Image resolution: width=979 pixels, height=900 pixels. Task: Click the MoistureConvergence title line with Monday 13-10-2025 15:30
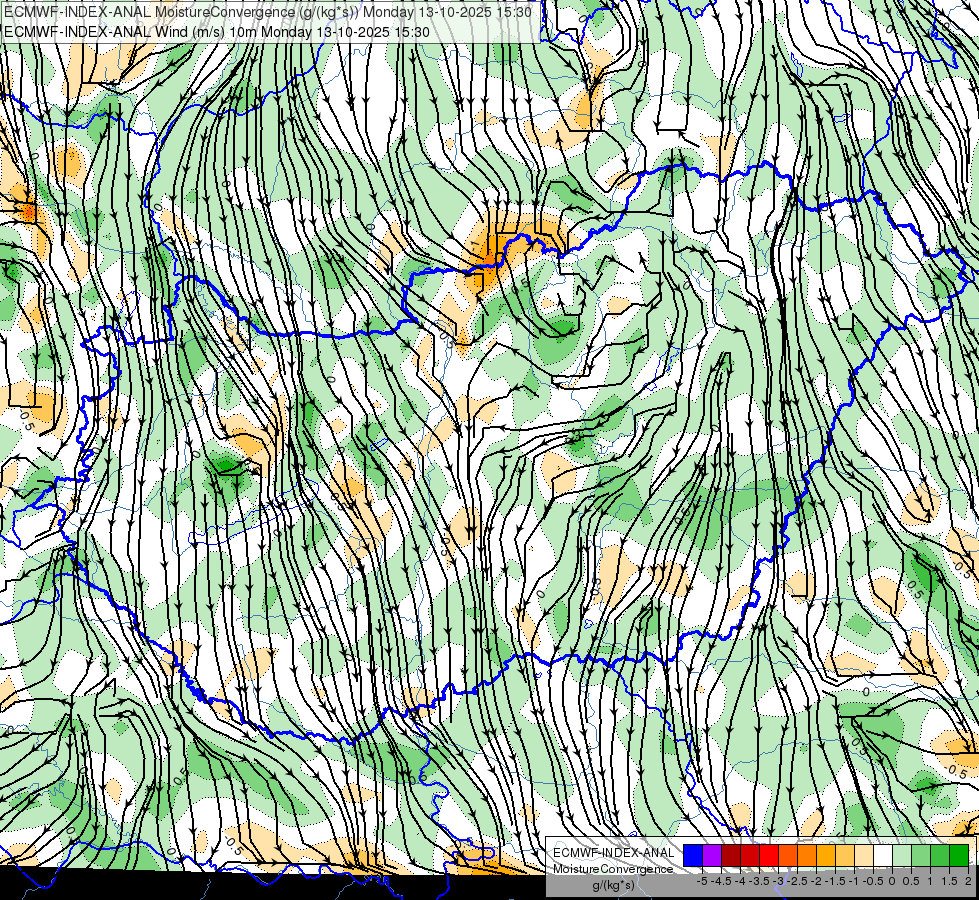[x=268, y=12]
